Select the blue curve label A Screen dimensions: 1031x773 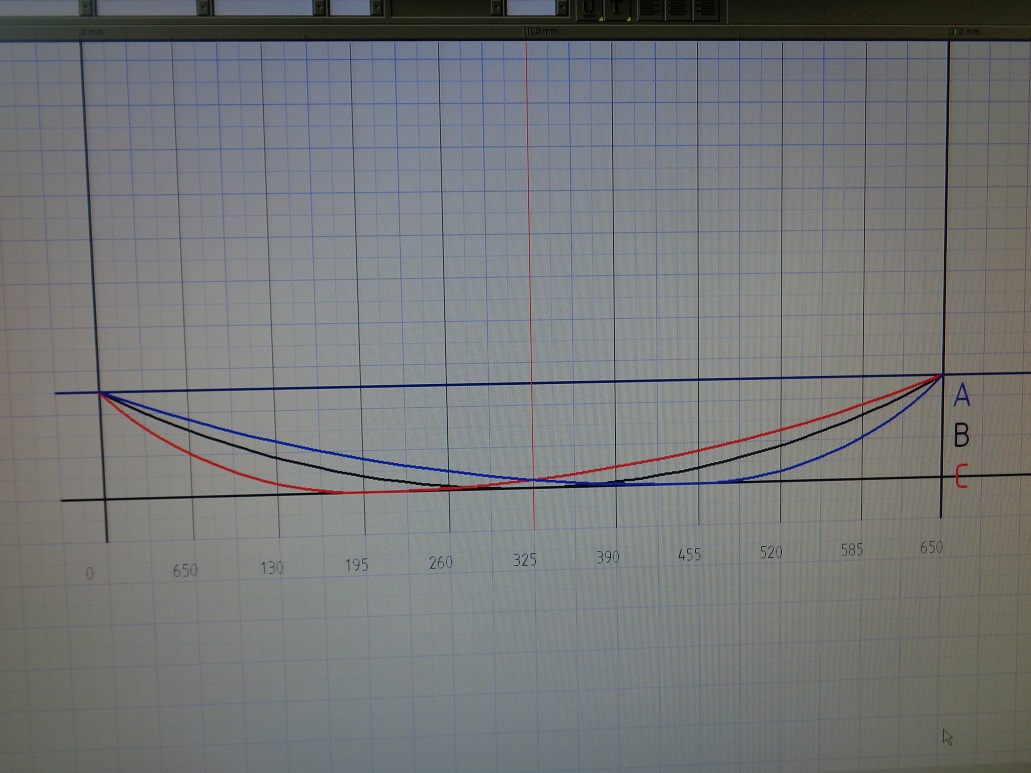[x=962, y=396]
